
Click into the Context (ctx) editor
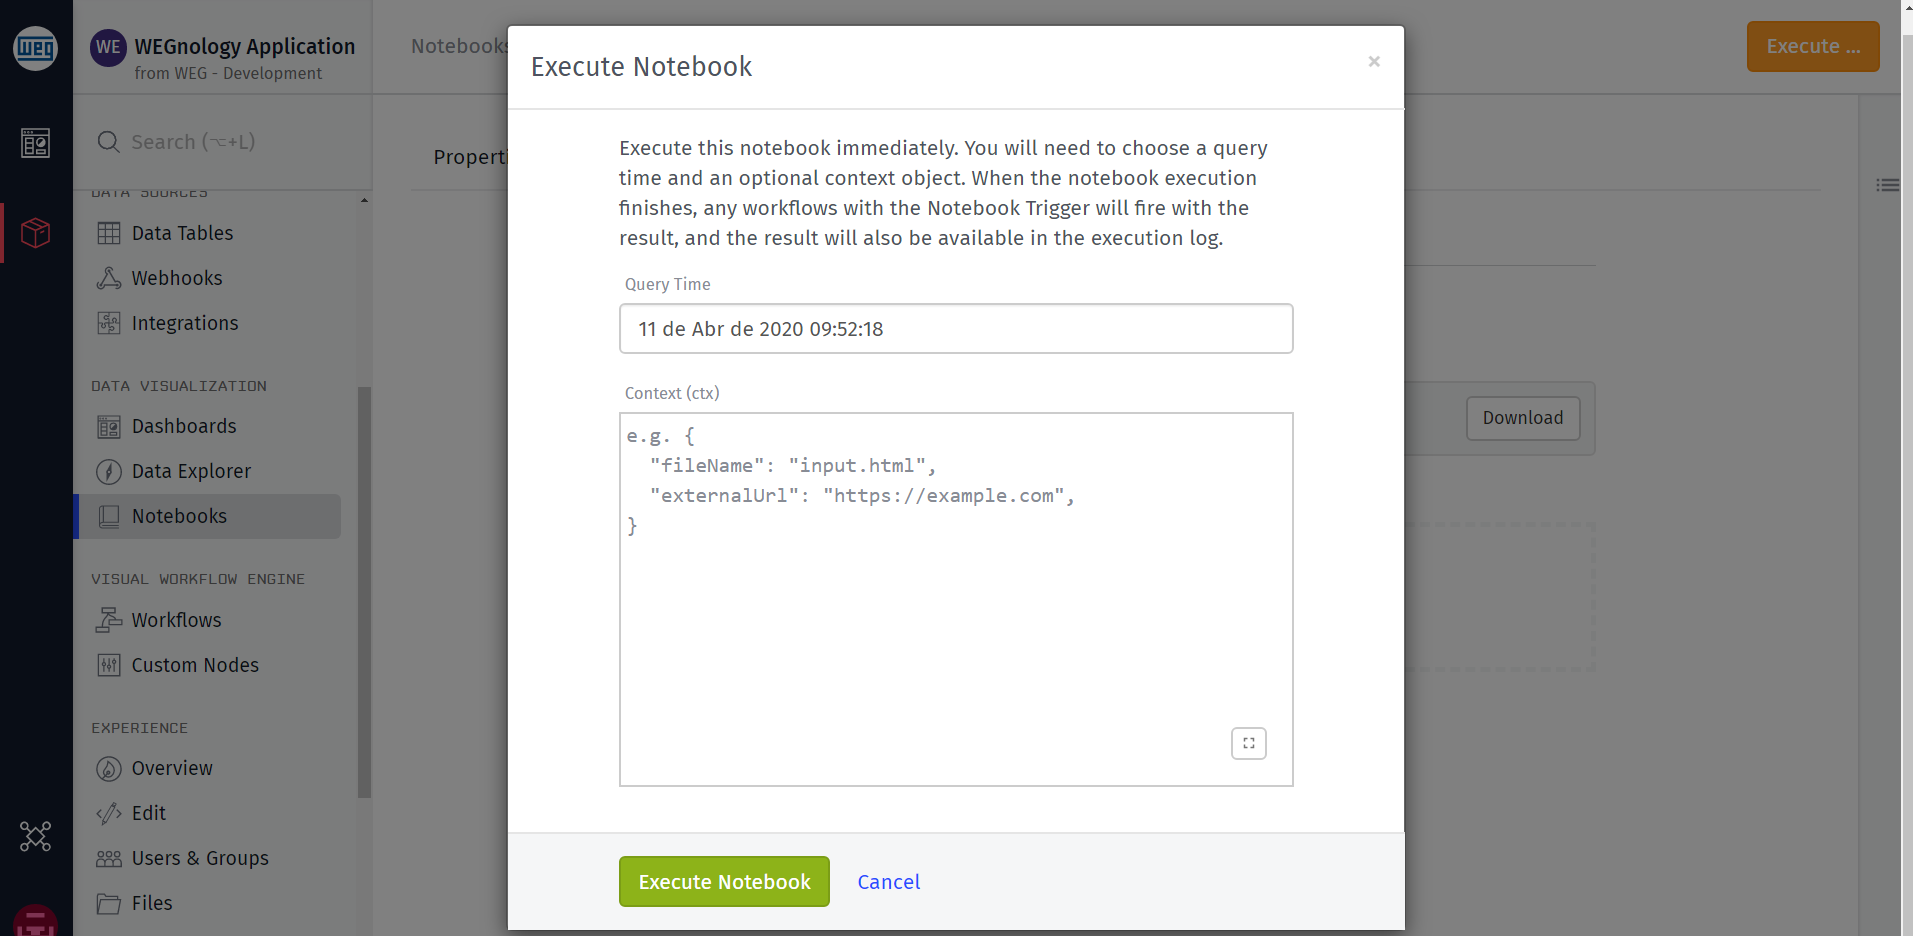pos(956,599)
